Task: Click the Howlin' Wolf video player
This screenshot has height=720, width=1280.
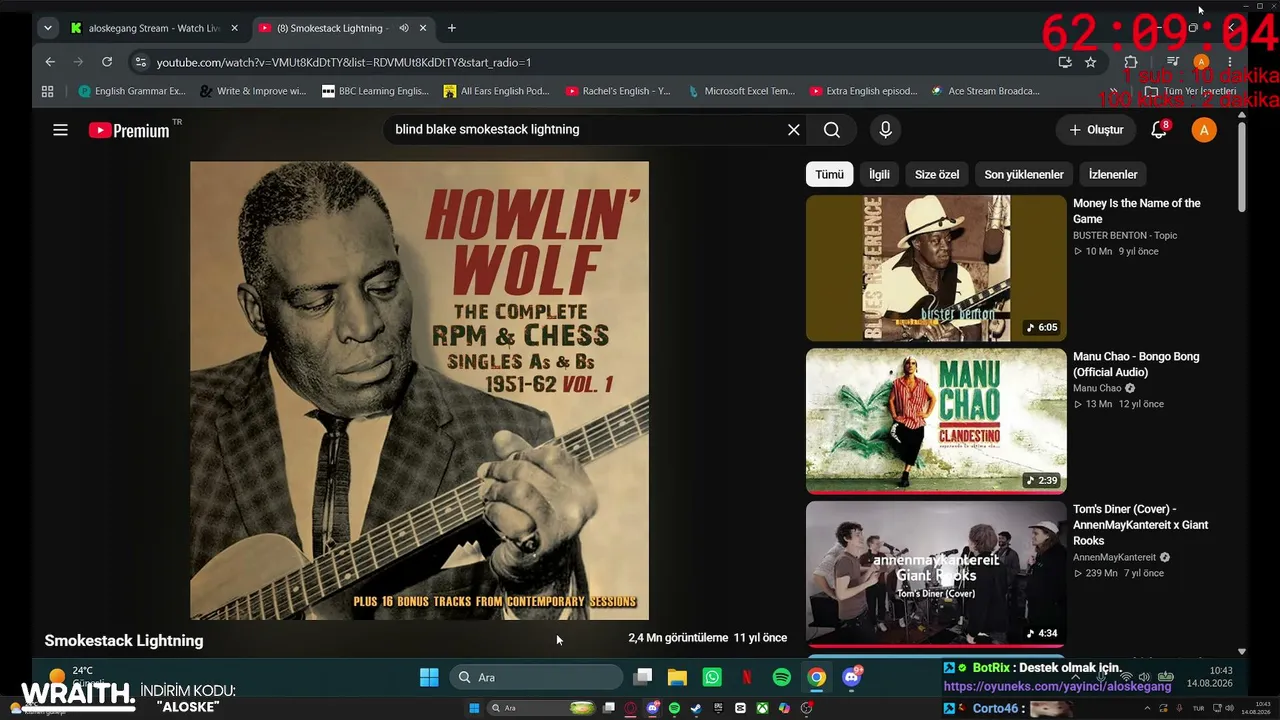Action: point(419,391)
